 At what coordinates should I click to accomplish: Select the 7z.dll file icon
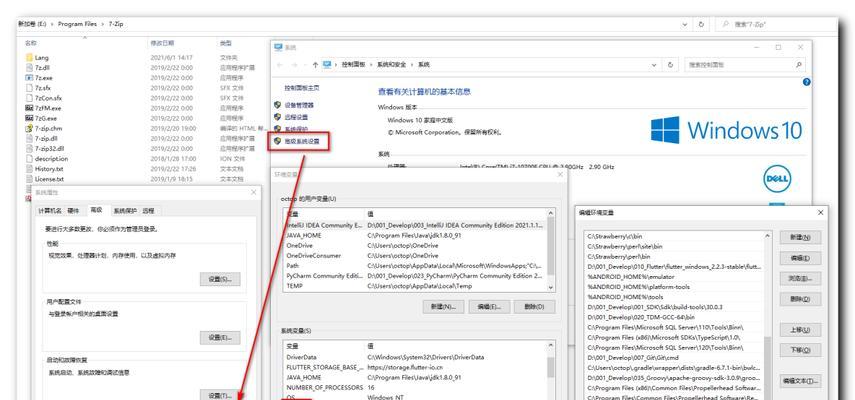click(29, 68)
